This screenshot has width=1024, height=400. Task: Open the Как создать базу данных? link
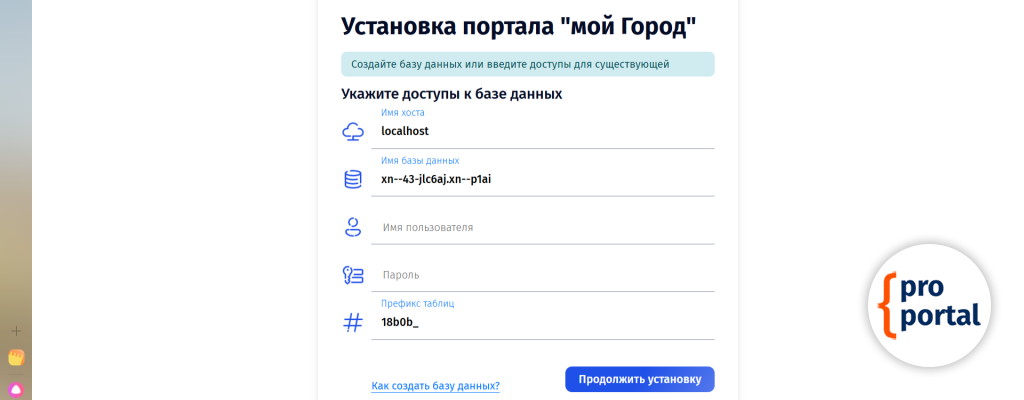pyautogui.click(x=435, y=386)
